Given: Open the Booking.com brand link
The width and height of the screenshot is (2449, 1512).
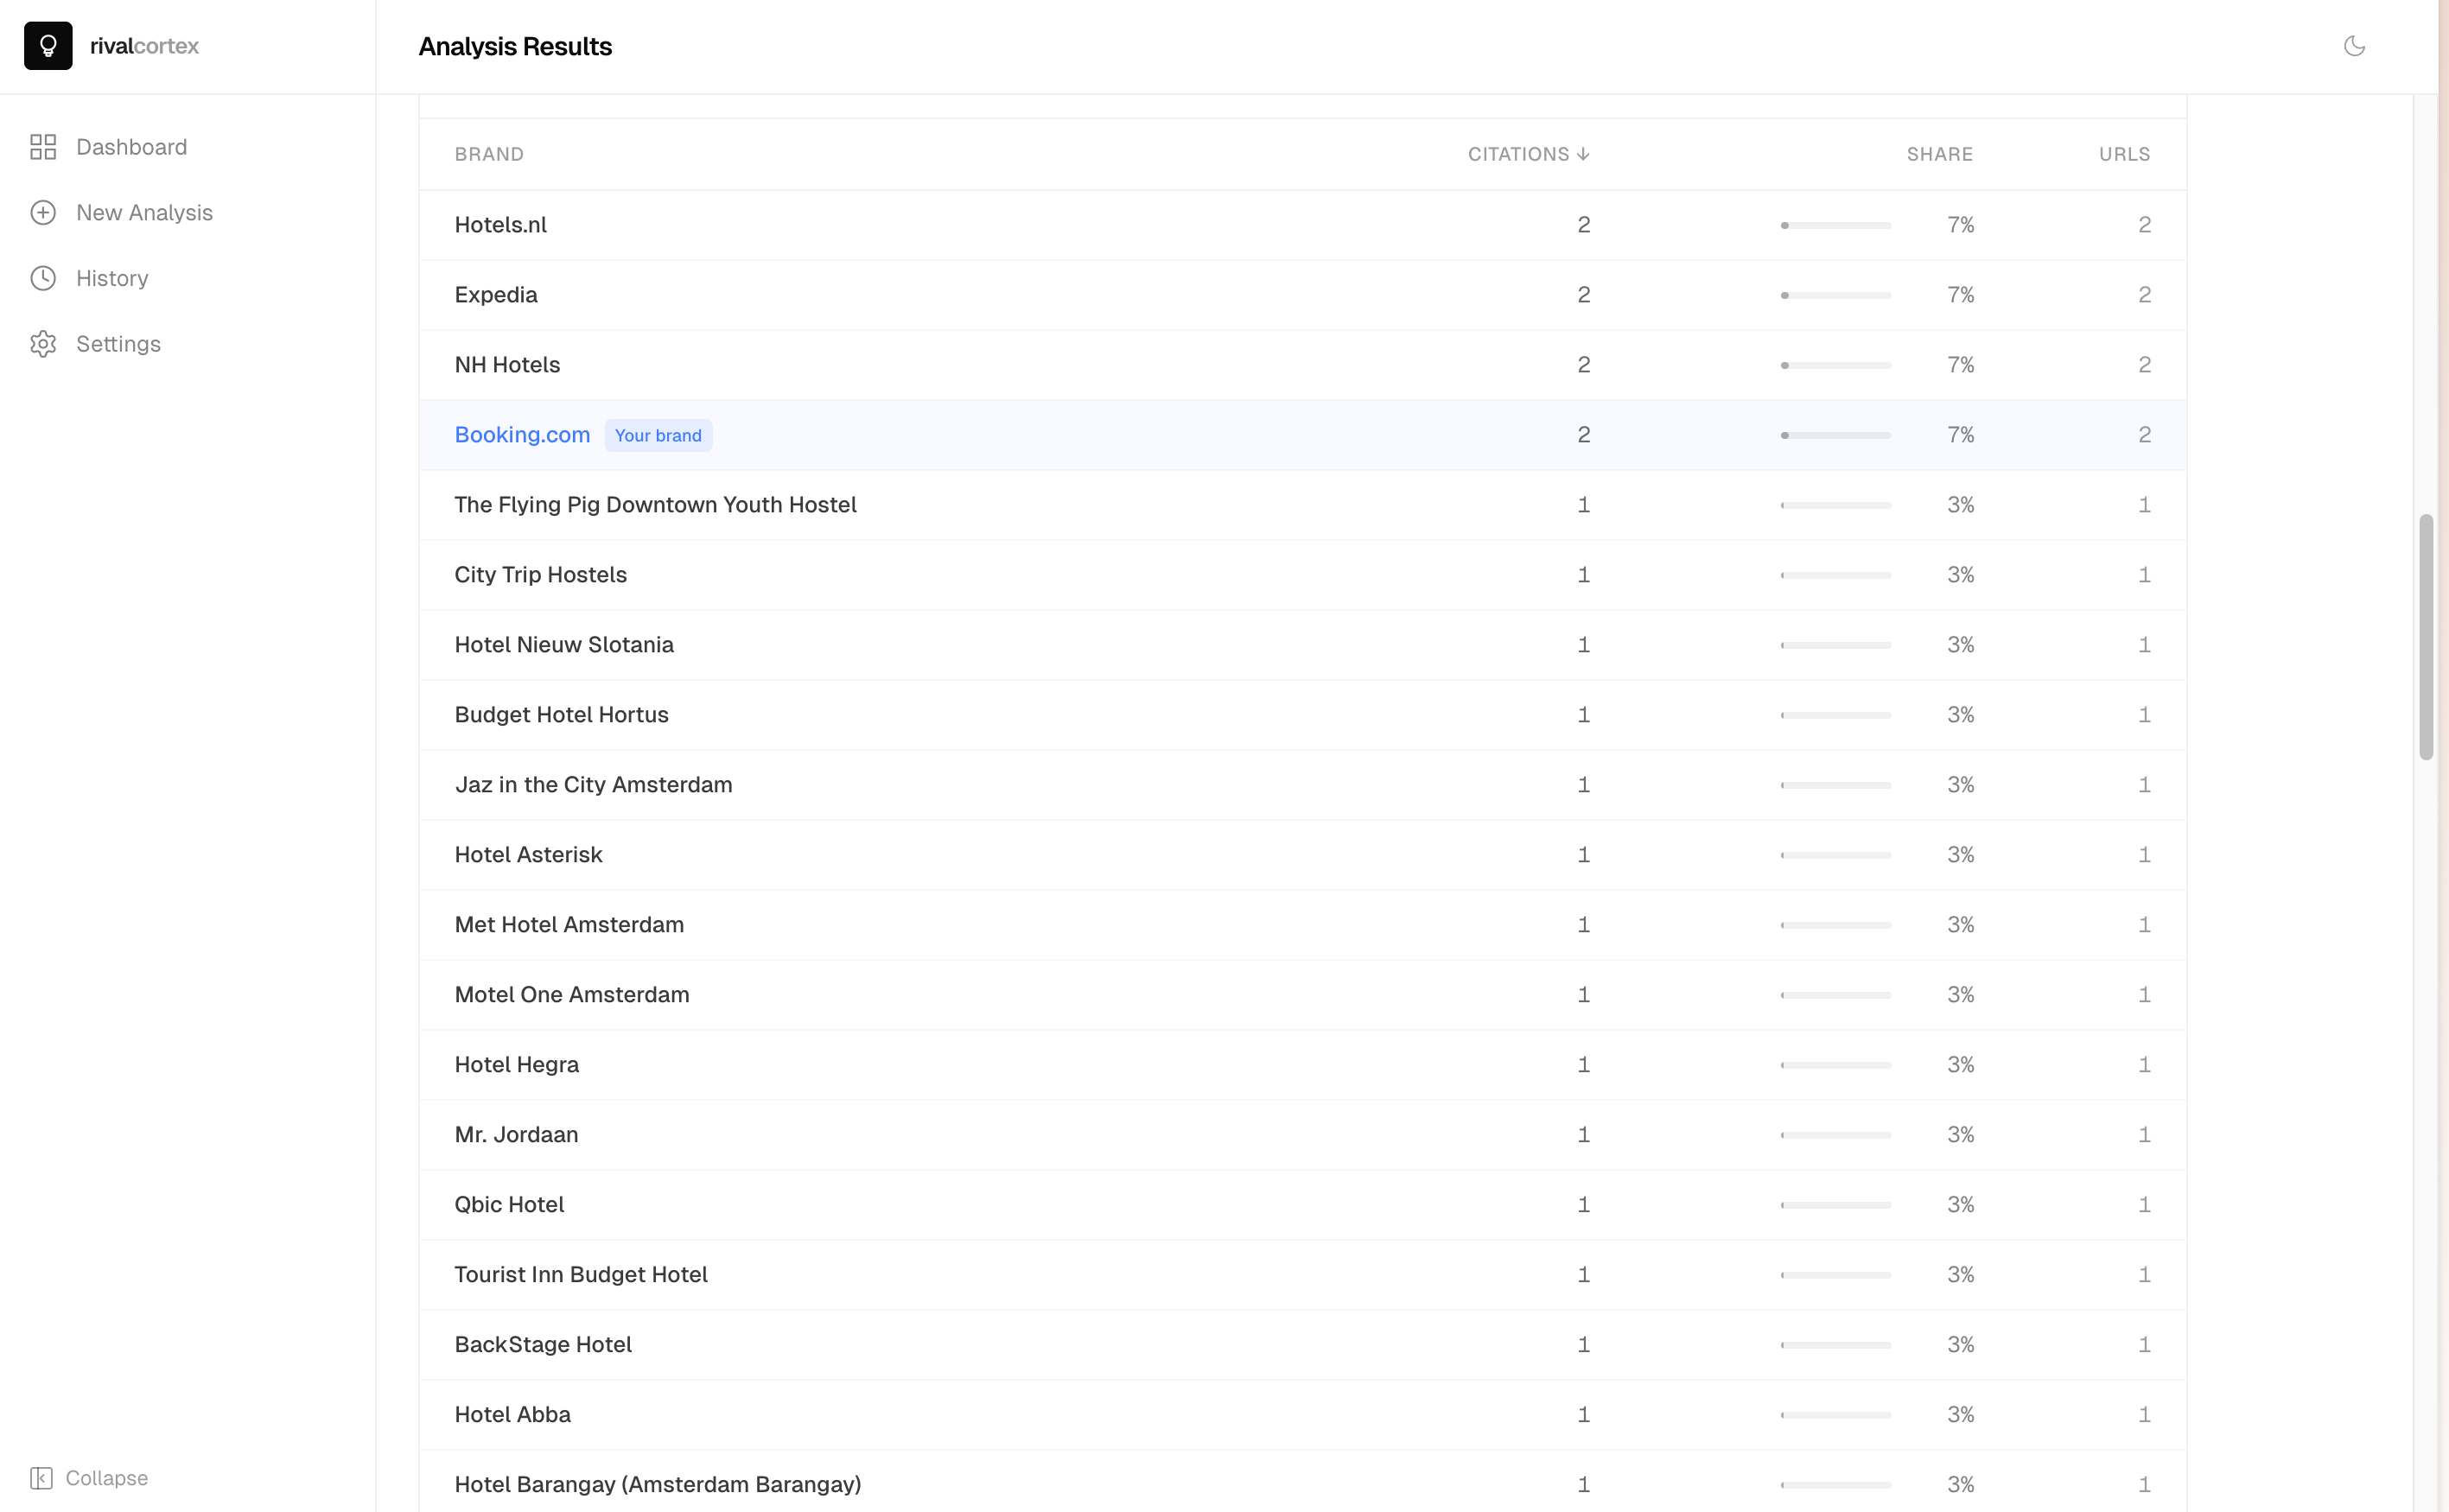Looking at the screenshot, I should click(x=522, y=435).
